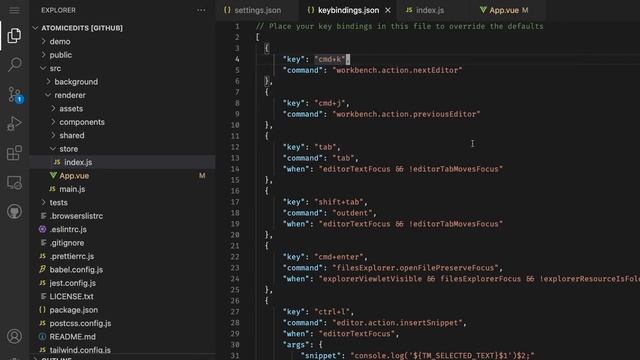Close the keybindings.json tab
The height and width of the screenshot is (360, 640).
click(x=388, y=10)
